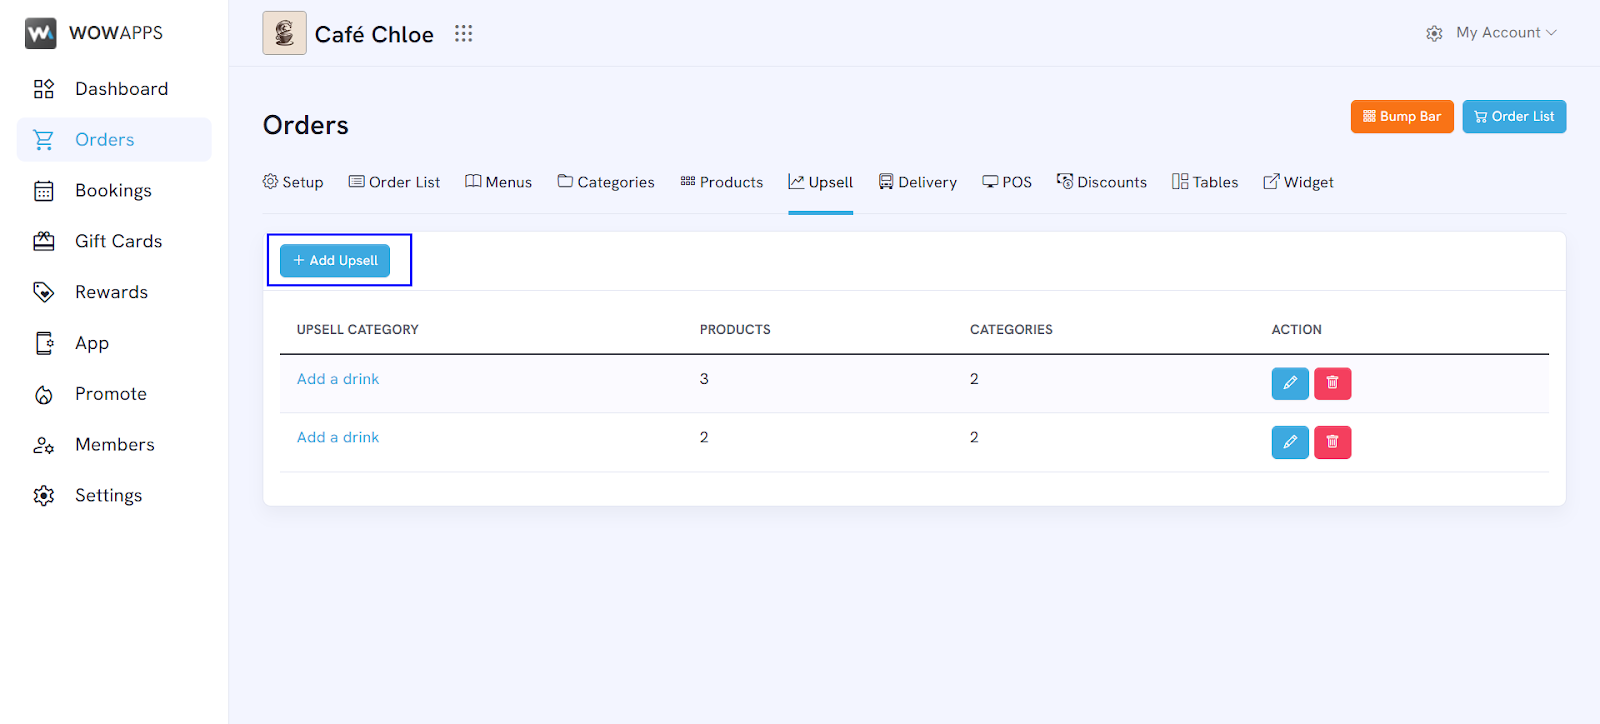Click the Rewards tag icon
1600x724 pixels.
click(x=44, y=292)
